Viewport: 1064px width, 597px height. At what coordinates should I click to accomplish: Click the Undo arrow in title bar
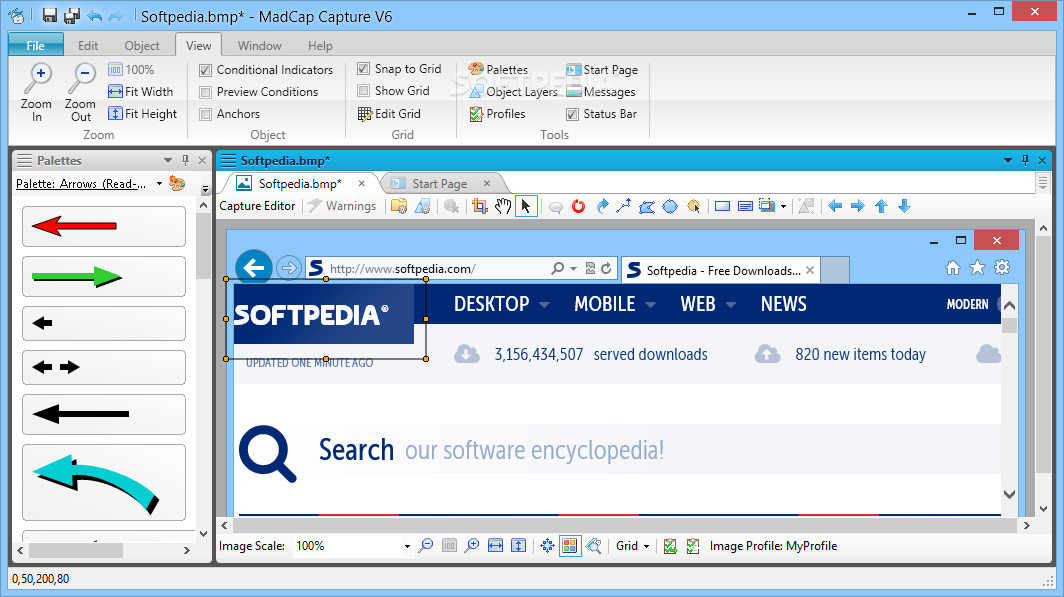point(94,16)
